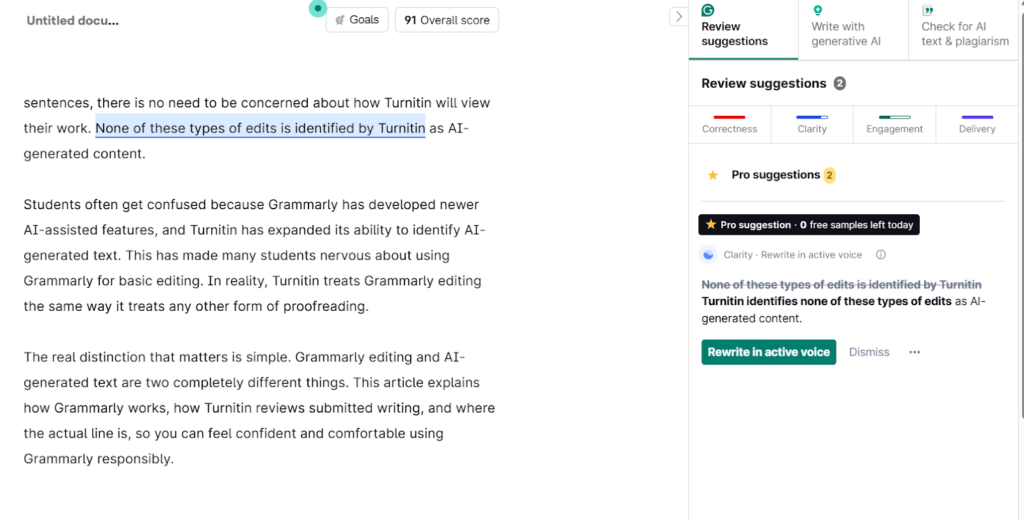This screenshot has height=520, width=1024.
Task: Click the Goals target icon
Action: pyautogui.click(x=340, y=20)
